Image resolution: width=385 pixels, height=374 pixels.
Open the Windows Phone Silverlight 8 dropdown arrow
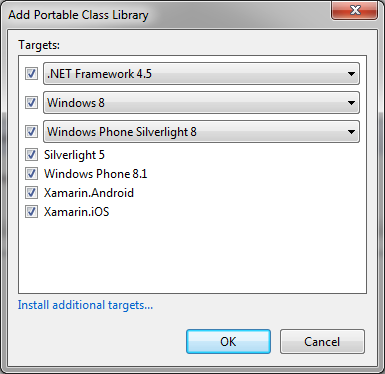tap(351, 132)
